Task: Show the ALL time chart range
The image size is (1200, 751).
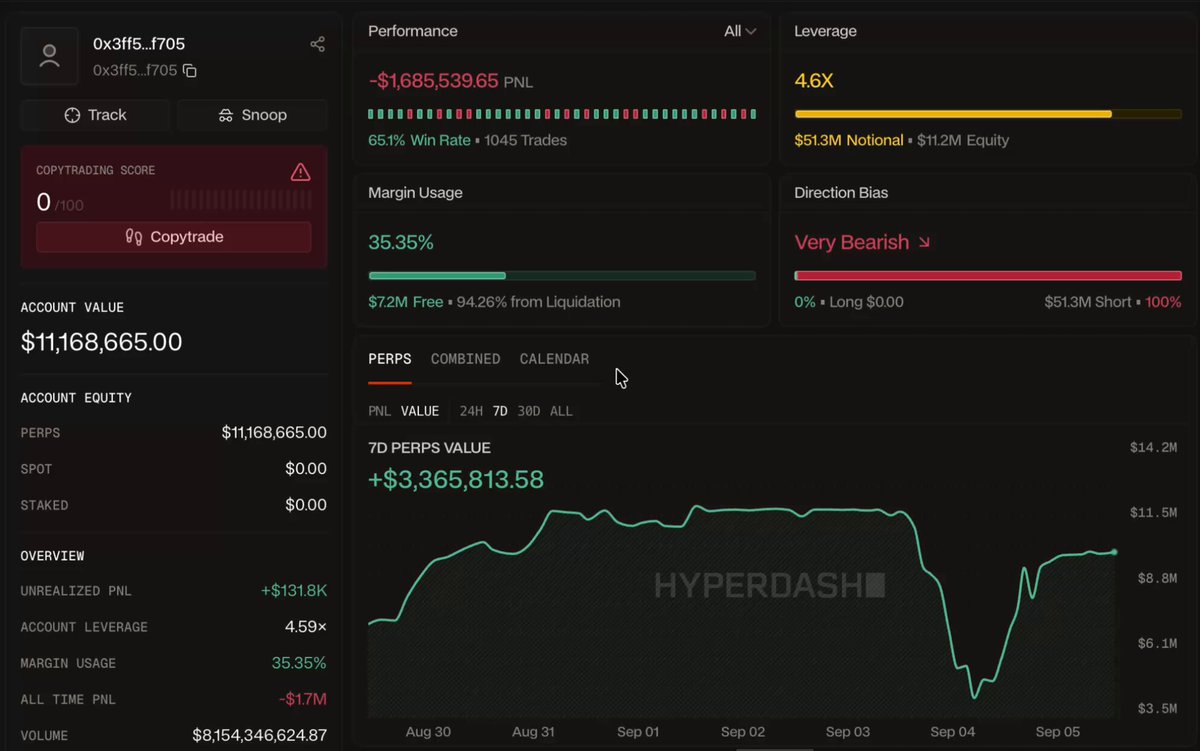Action: click(561, 411)
